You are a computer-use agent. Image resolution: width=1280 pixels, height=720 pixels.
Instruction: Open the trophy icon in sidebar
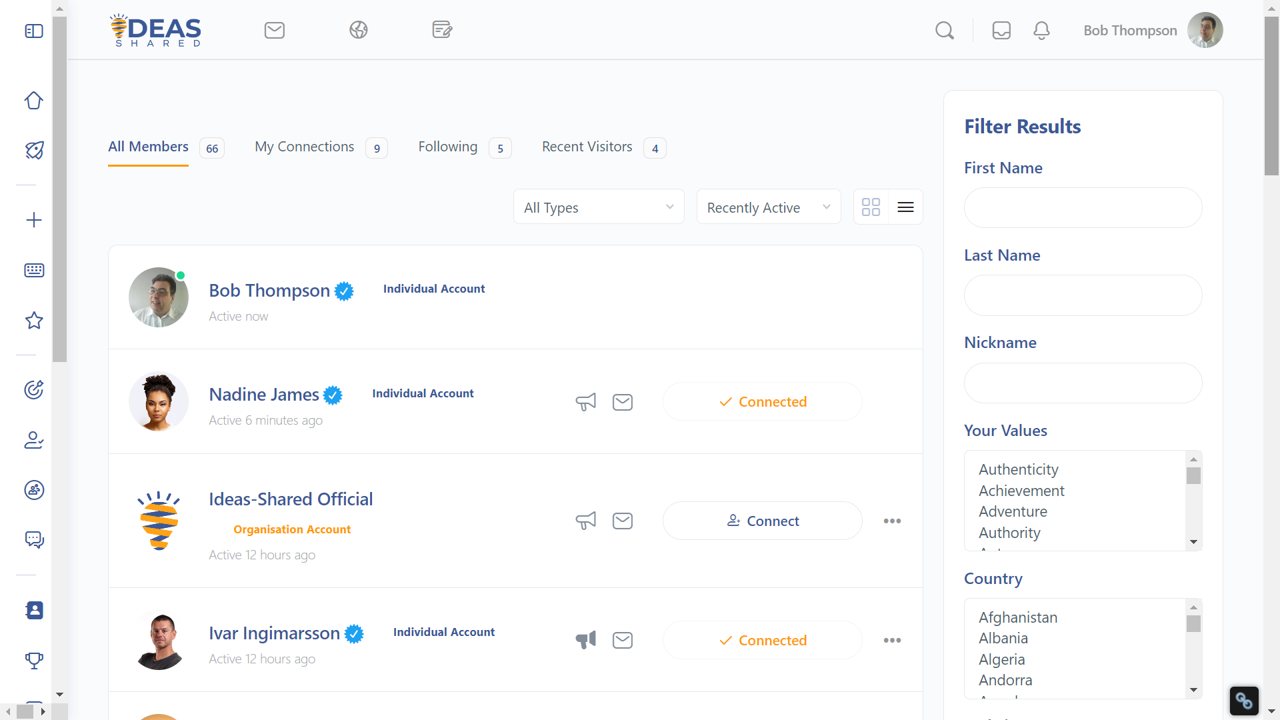point(34,660)
